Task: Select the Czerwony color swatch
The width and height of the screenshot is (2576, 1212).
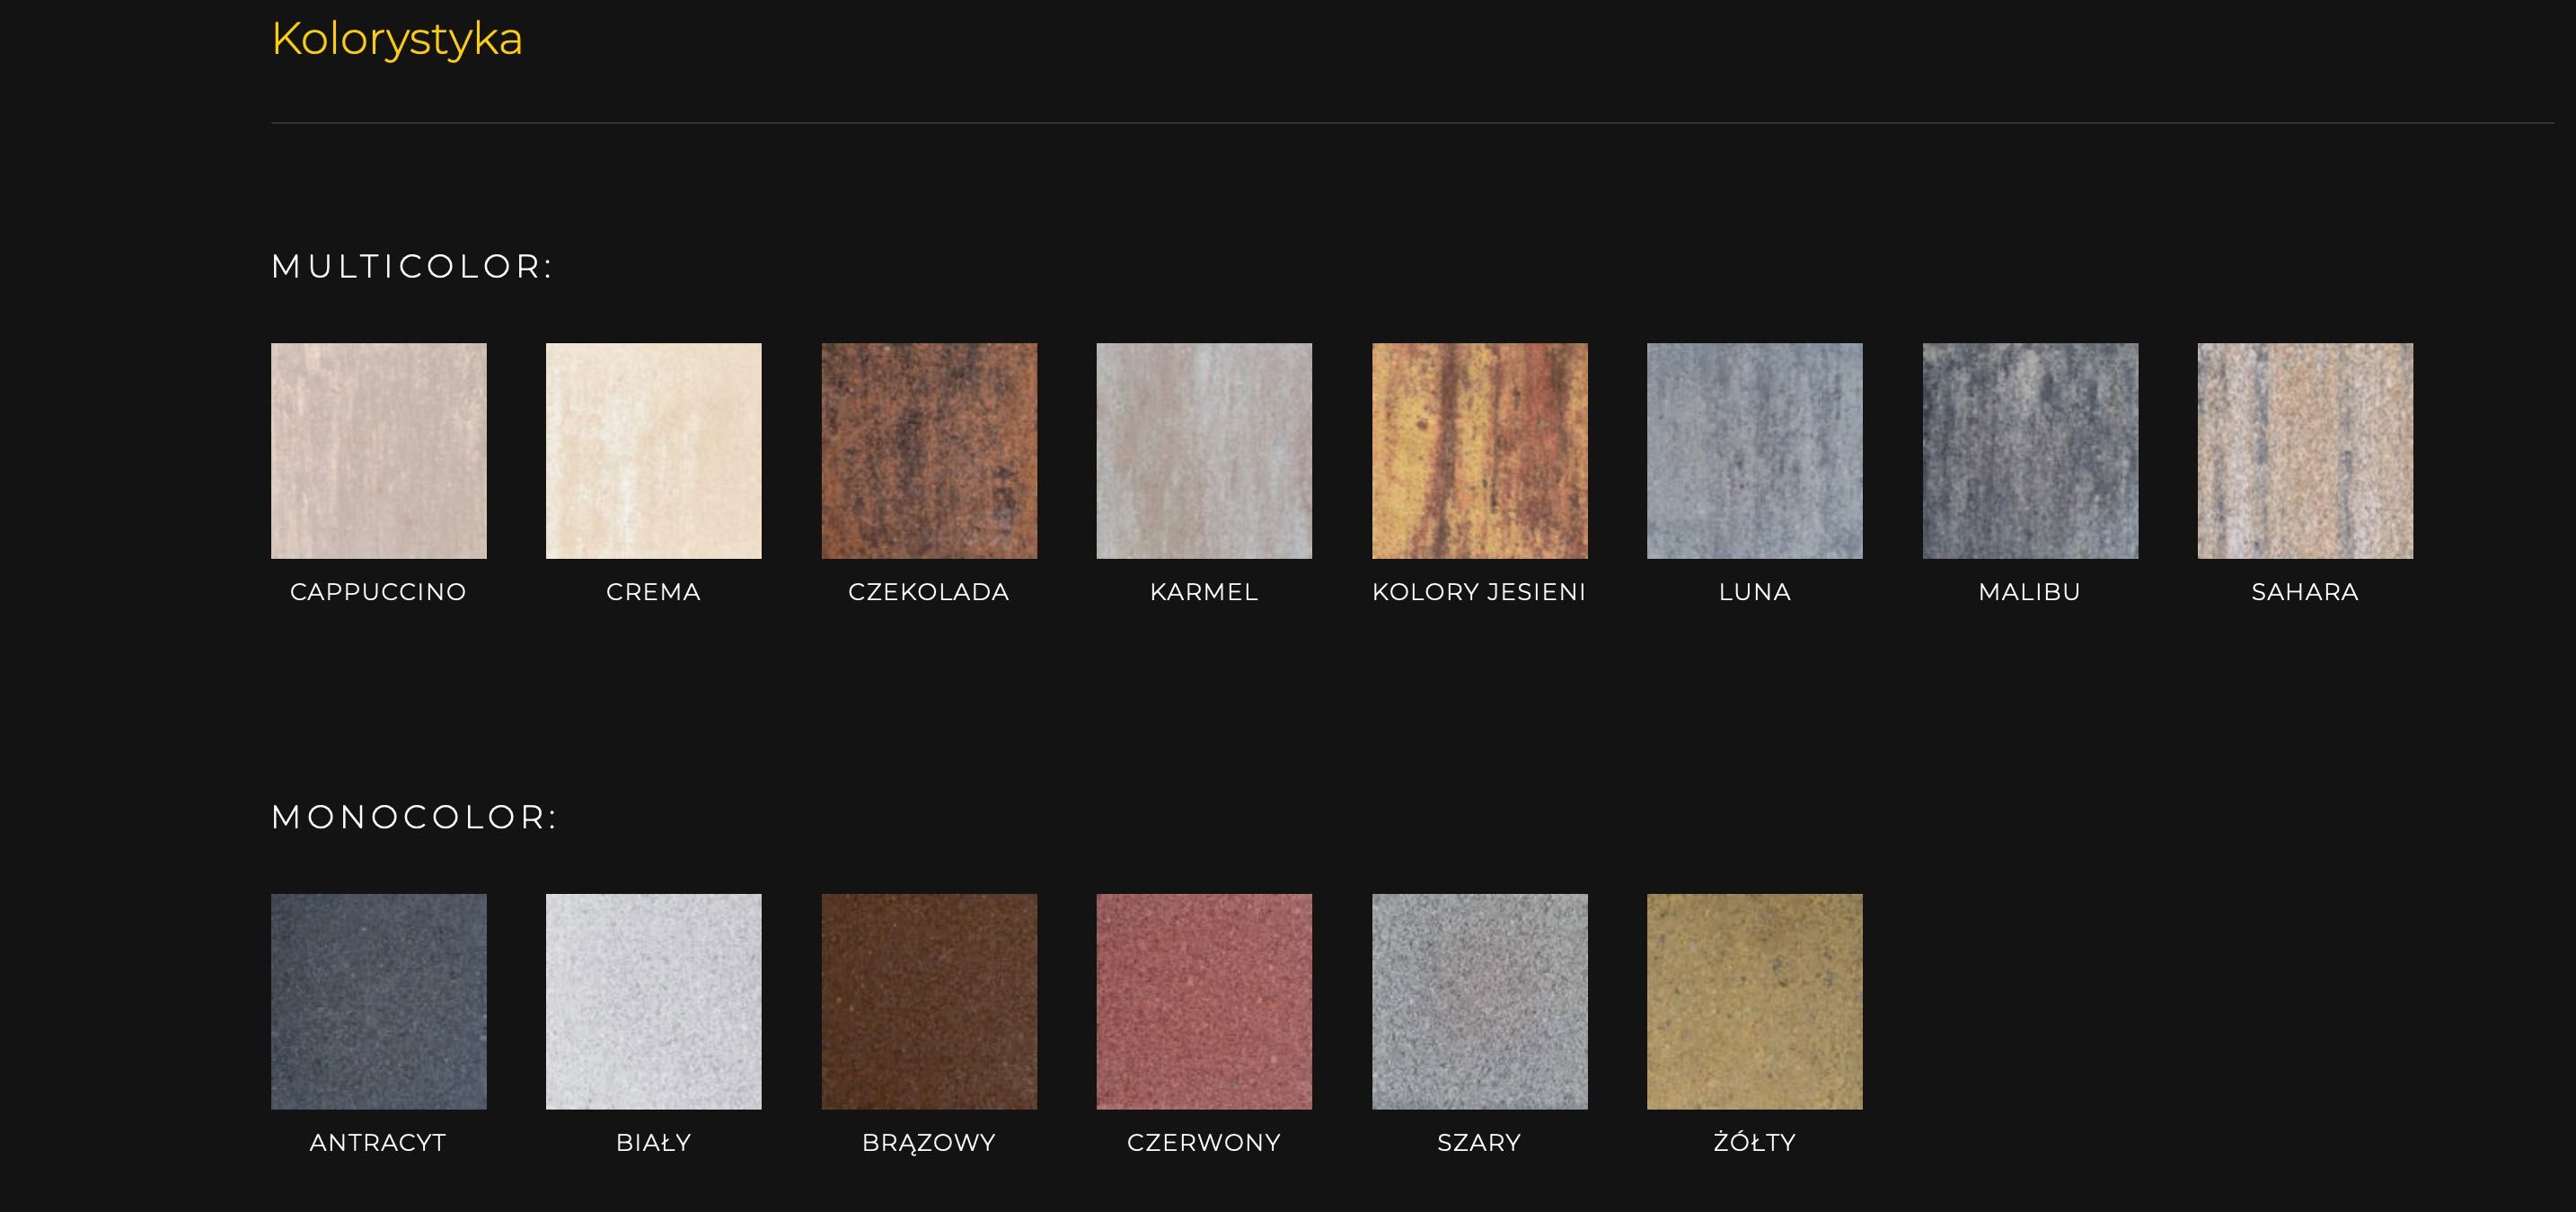Action: [1204, 1002]
